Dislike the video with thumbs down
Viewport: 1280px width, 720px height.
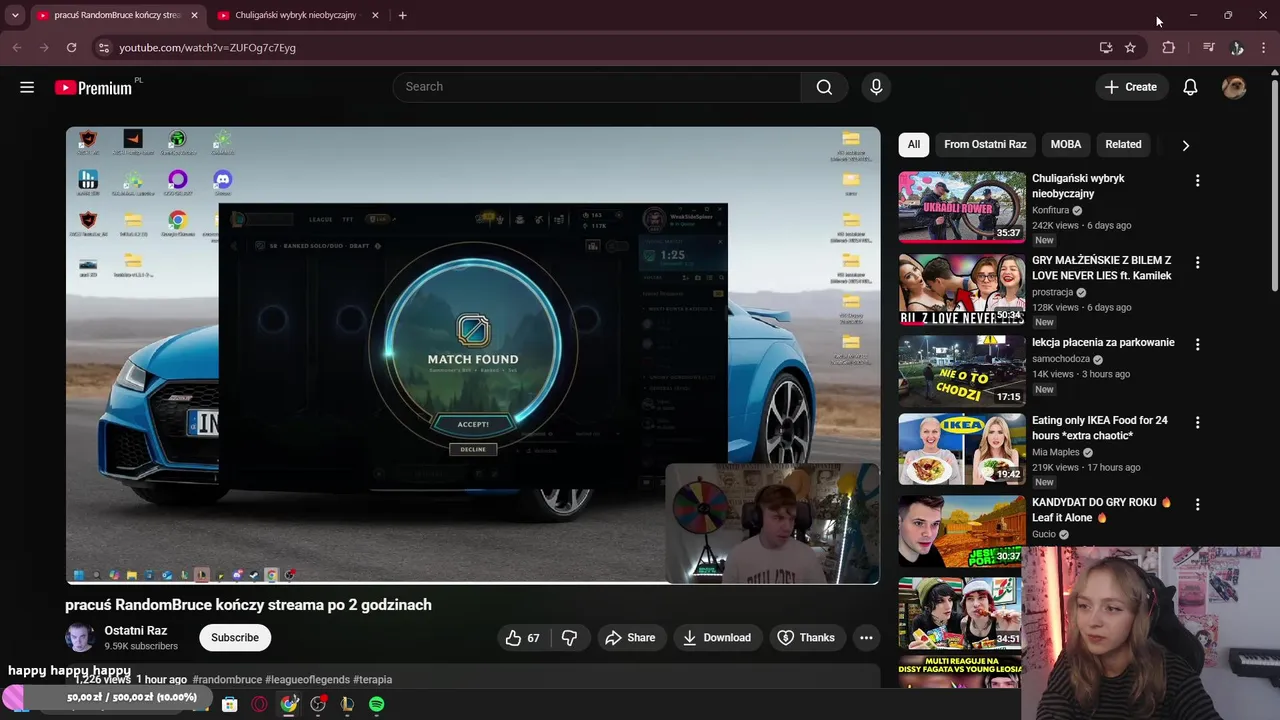tap(570, 638)
